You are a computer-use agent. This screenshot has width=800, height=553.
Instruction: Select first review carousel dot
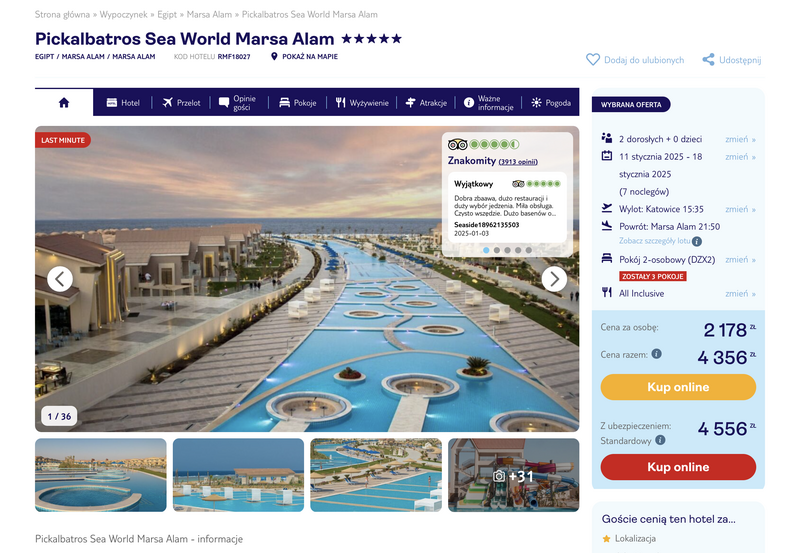pyautogui.click(x=486, y=250)
